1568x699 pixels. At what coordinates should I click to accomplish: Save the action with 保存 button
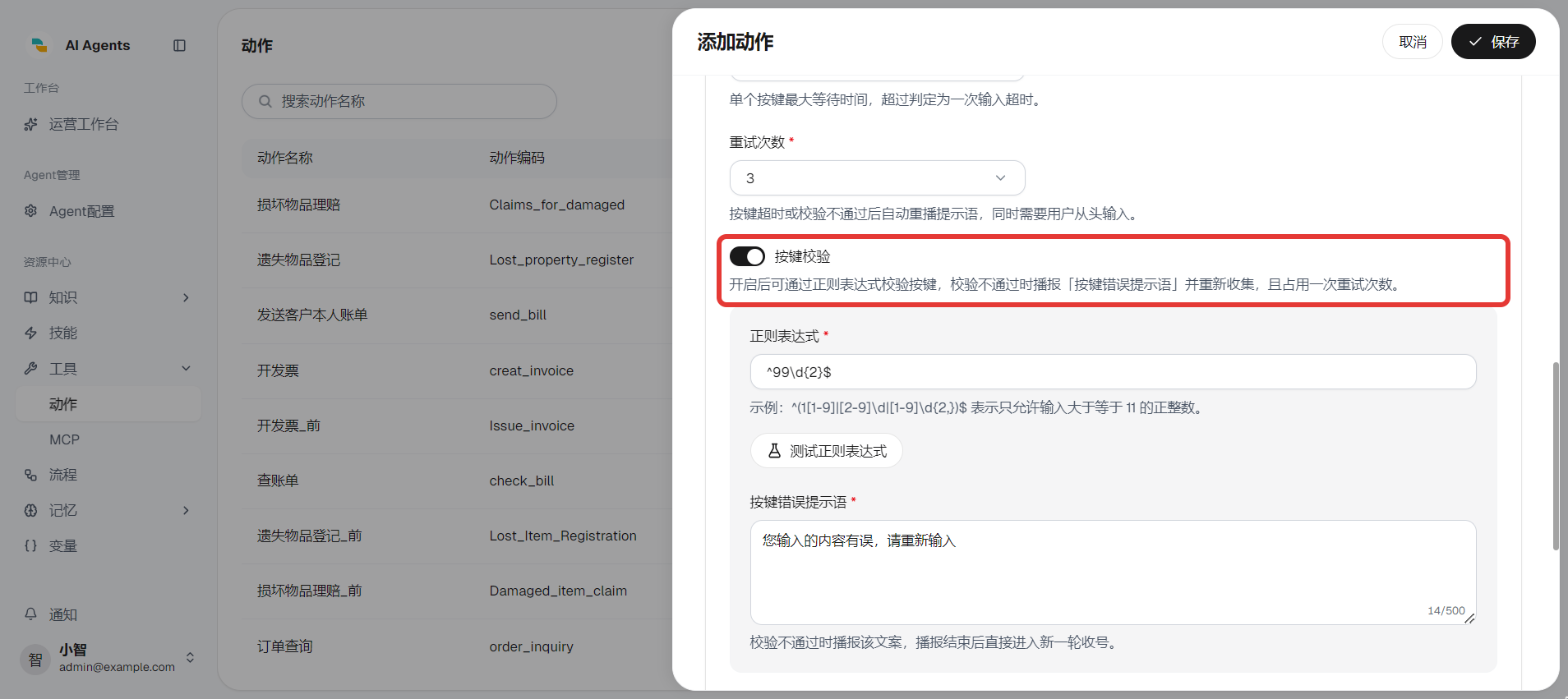tap(1493, 42)
